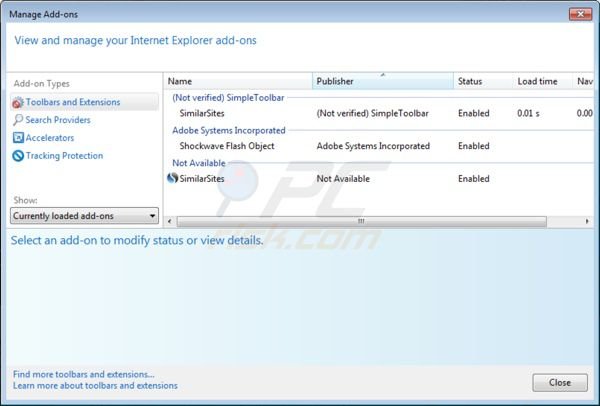Click the Accelerators arrow icon

tap(18, 138)
